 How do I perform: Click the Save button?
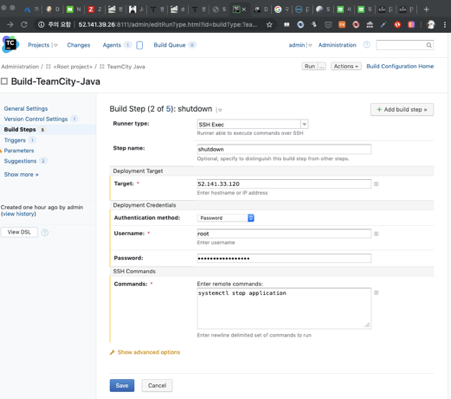pos(122,385)
